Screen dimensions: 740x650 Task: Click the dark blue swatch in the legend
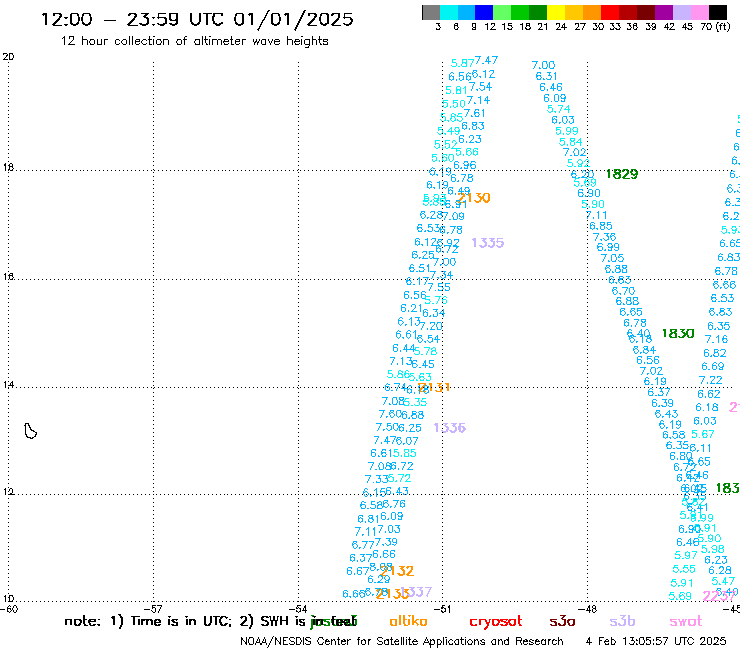(x=484, y=12)
